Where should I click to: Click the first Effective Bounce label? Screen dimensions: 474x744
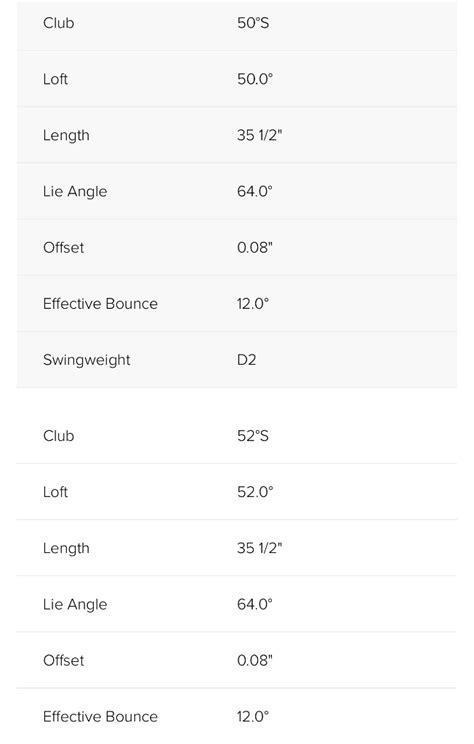point(100,304)
